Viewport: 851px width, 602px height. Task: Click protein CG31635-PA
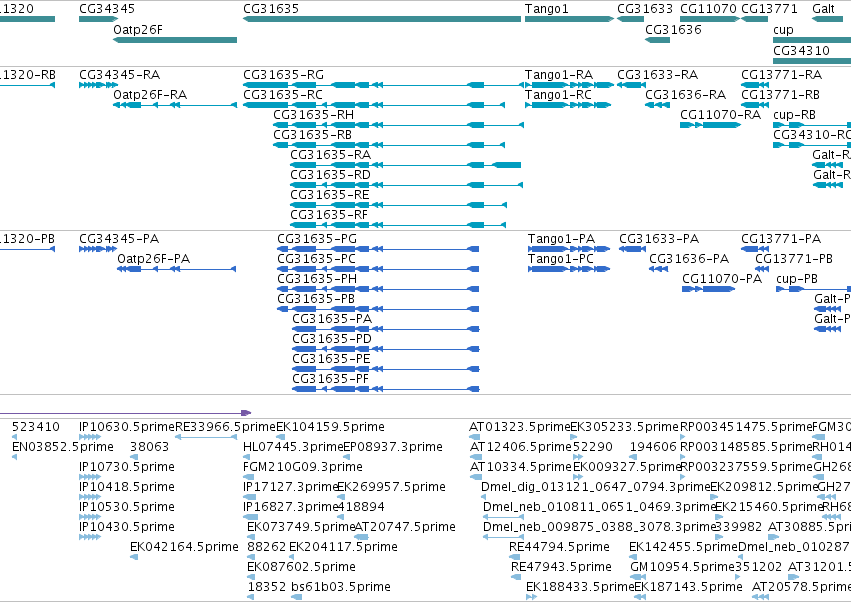tap(386, 329)
